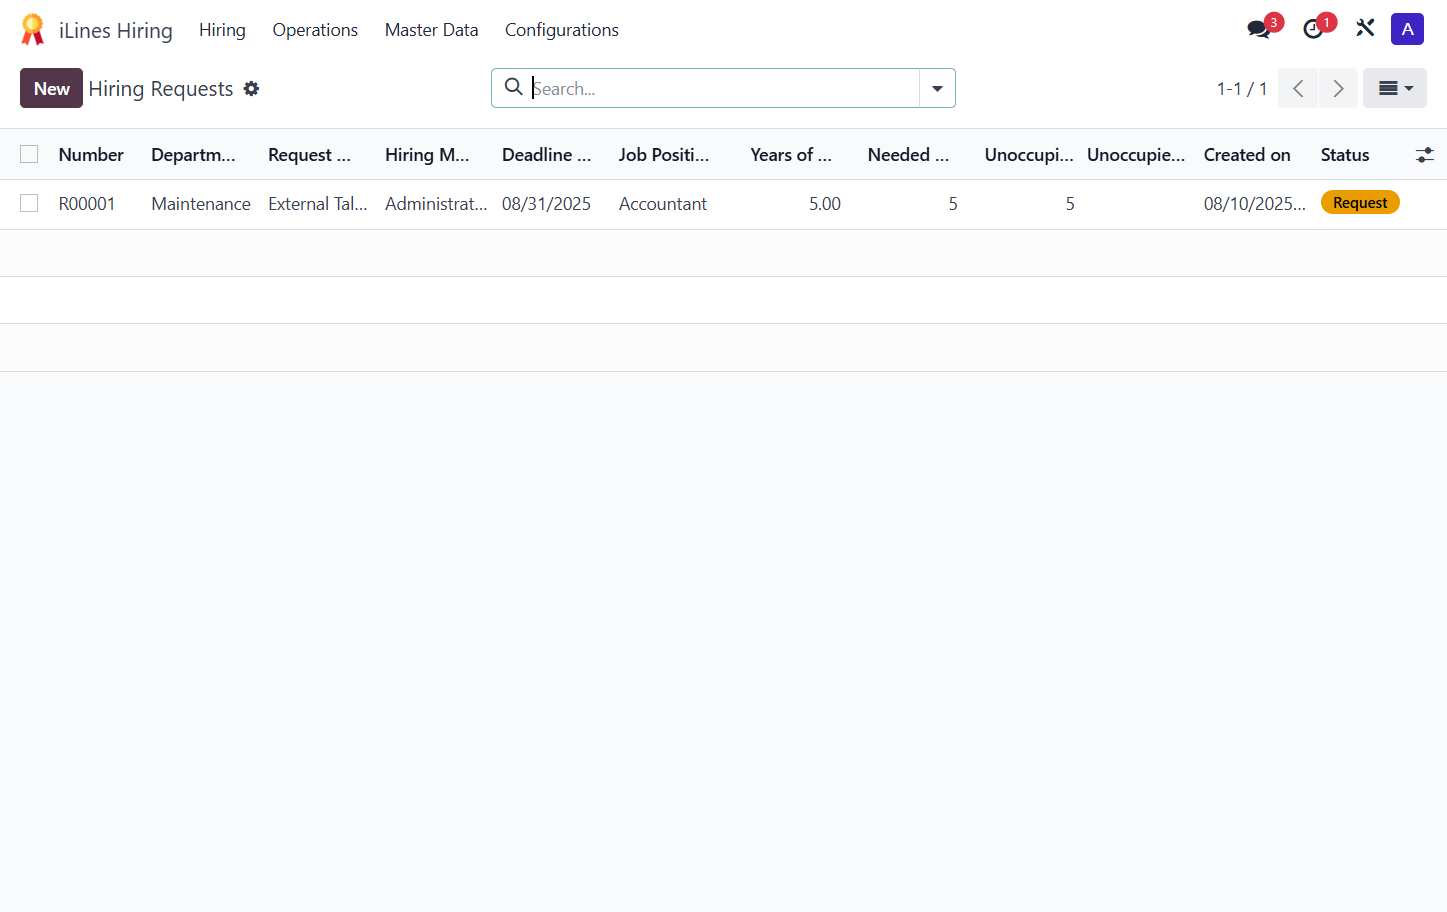Open the R00001 record cell
Image resolution: width=1447 pixels, height=912 pixels.
[87, 204]
